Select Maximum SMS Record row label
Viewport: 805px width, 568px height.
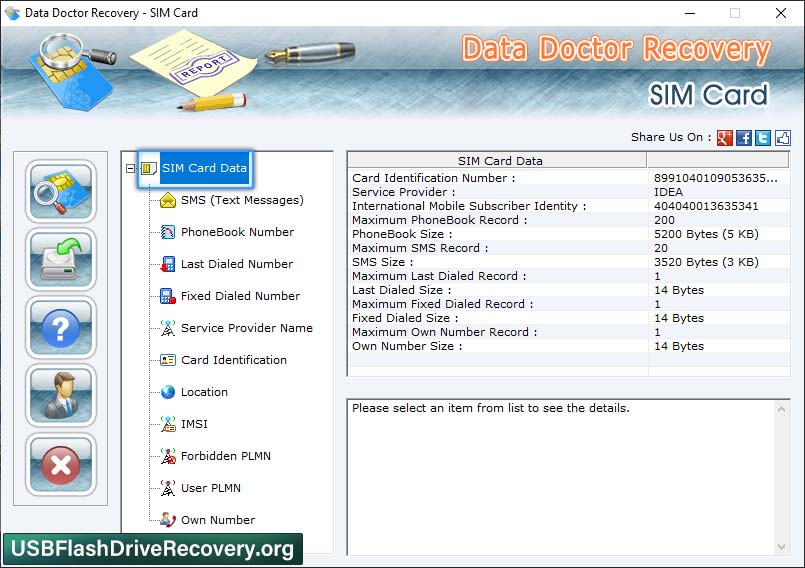pos(420,248)
